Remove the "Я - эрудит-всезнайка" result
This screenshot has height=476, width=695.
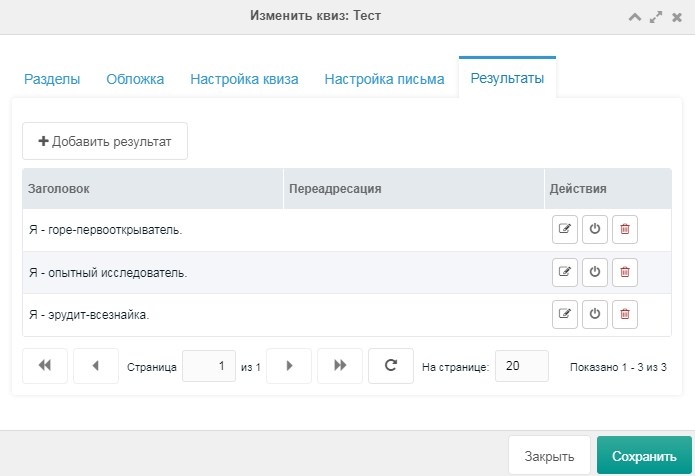click(x=625, y=315)
